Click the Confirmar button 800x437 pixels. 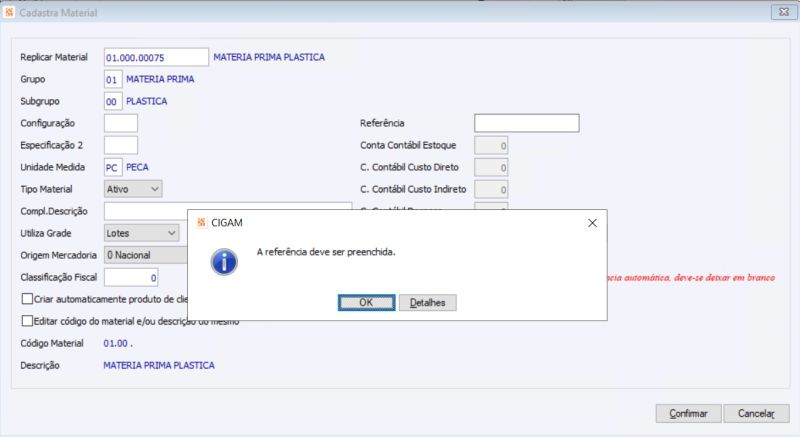click(x=688, y=414)
